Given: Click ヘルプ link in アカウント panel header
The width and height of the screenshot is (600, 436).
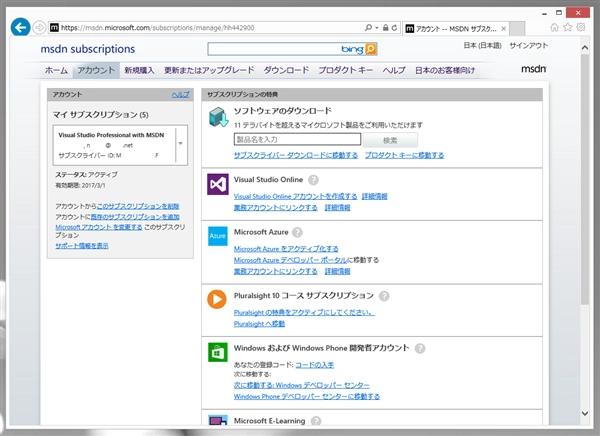Looking at the screenshot, I should 180,95.
